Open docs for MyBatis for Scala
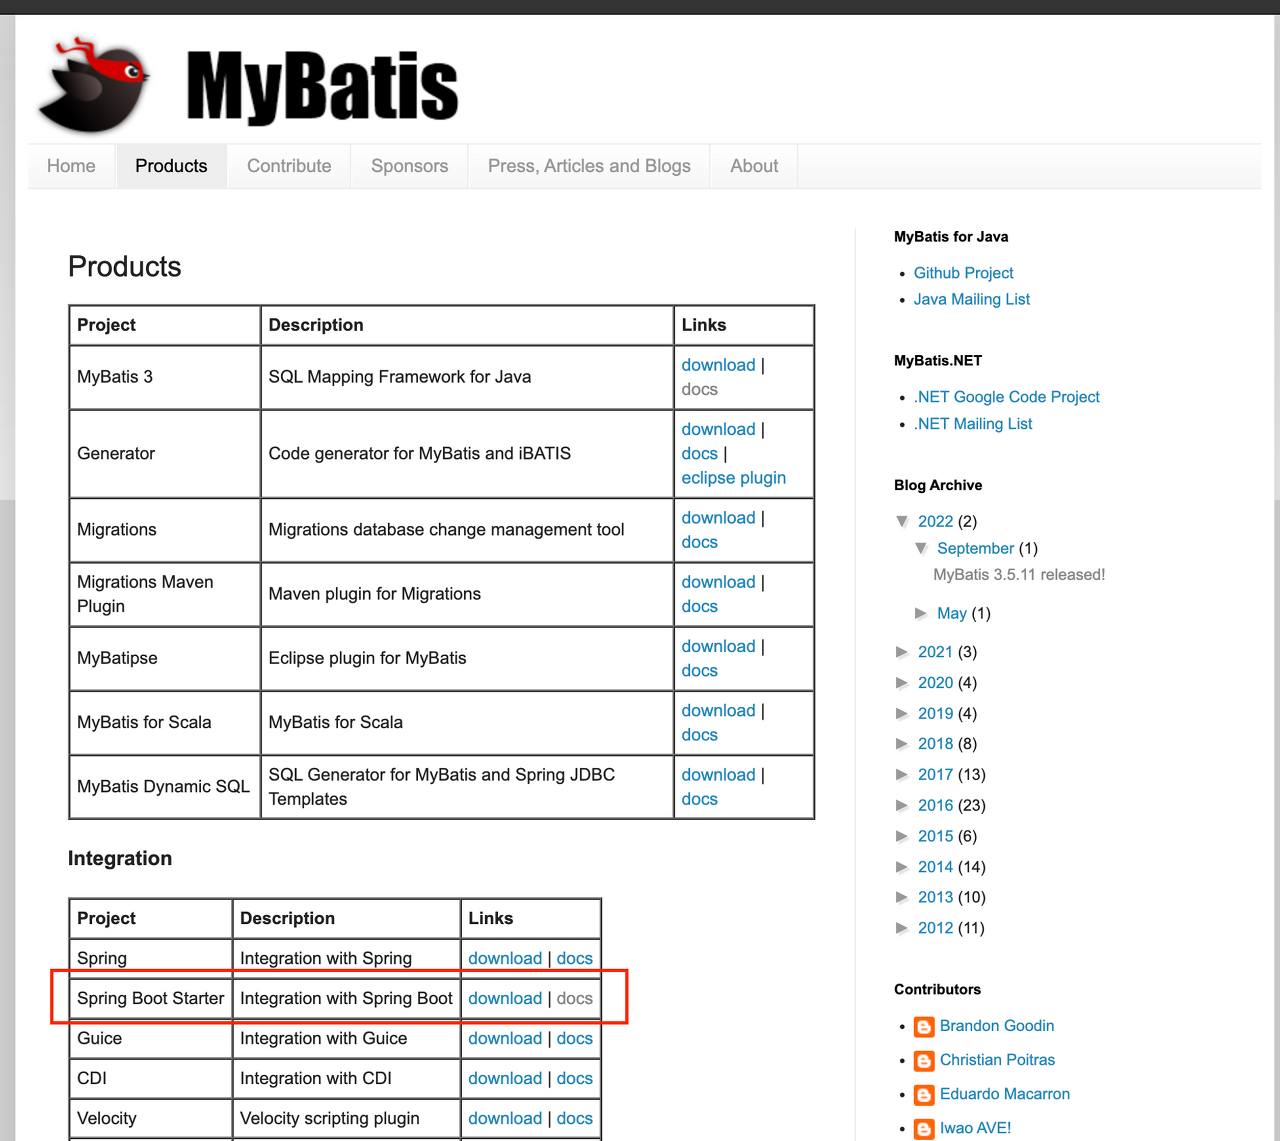This screenshot has height=1141, width=1280. [x=699, y=735]
